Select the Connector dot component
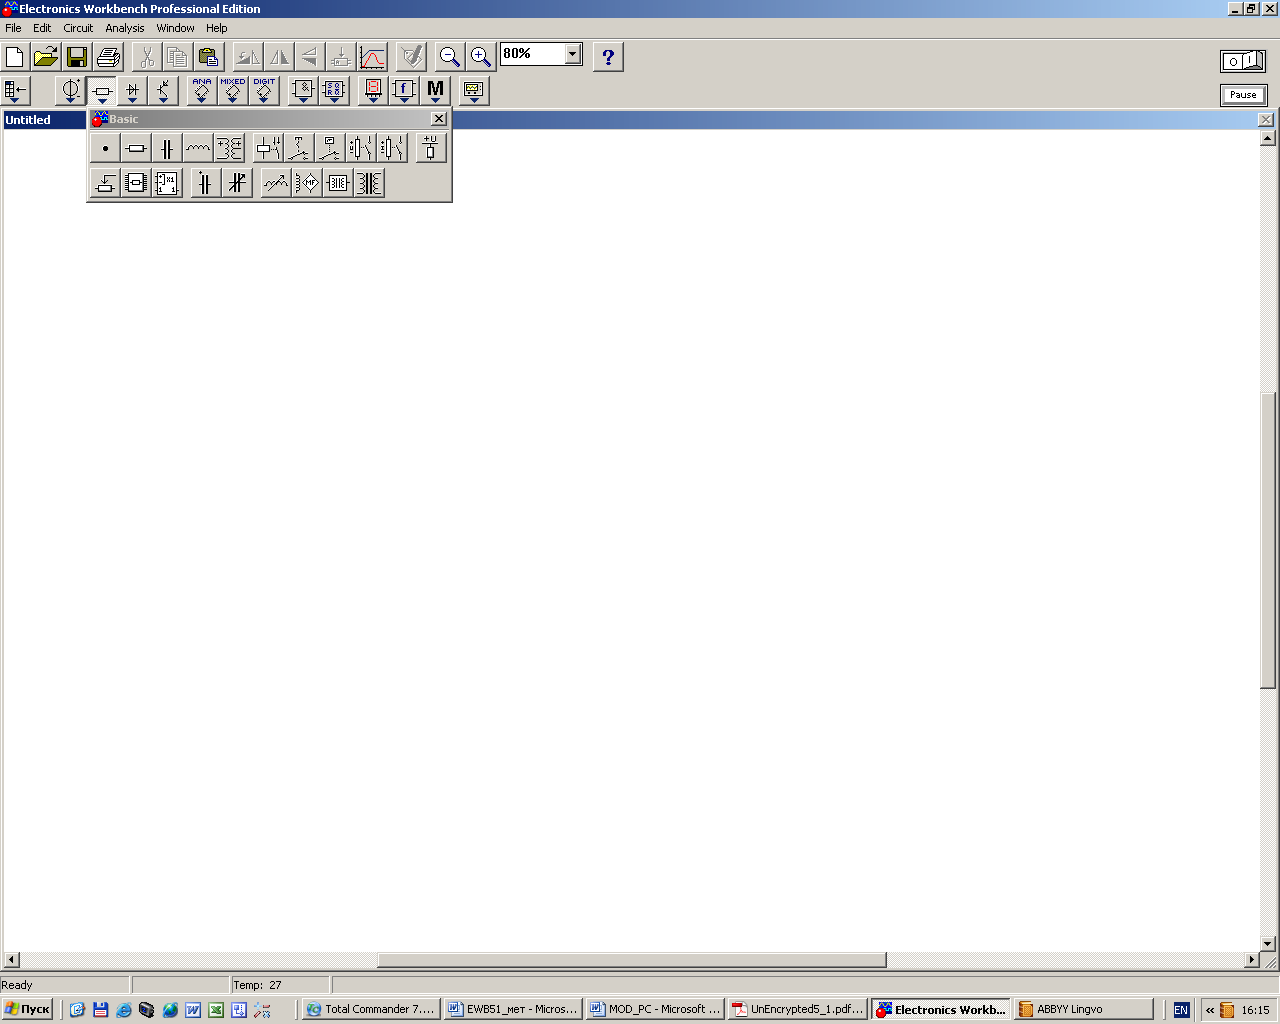 [105, 149]
